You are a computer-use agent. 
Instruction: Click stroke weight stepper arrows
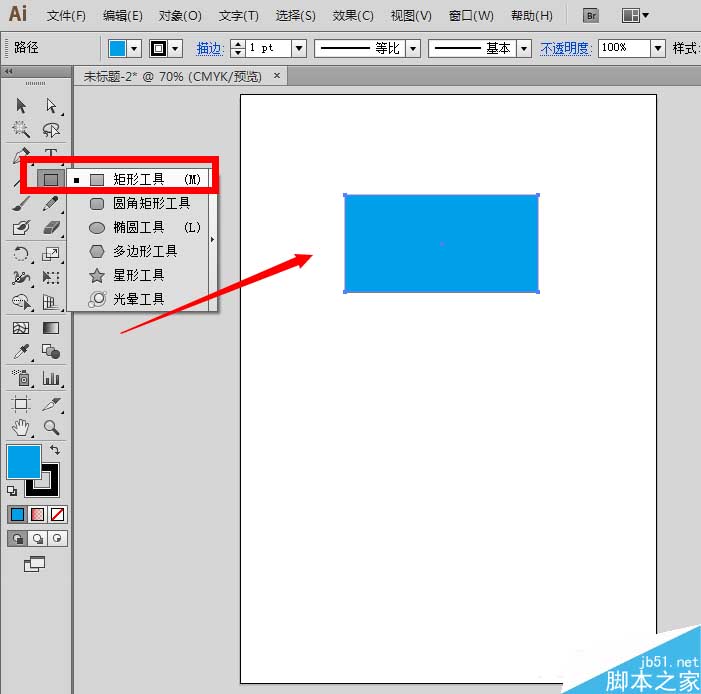point(238,48)
